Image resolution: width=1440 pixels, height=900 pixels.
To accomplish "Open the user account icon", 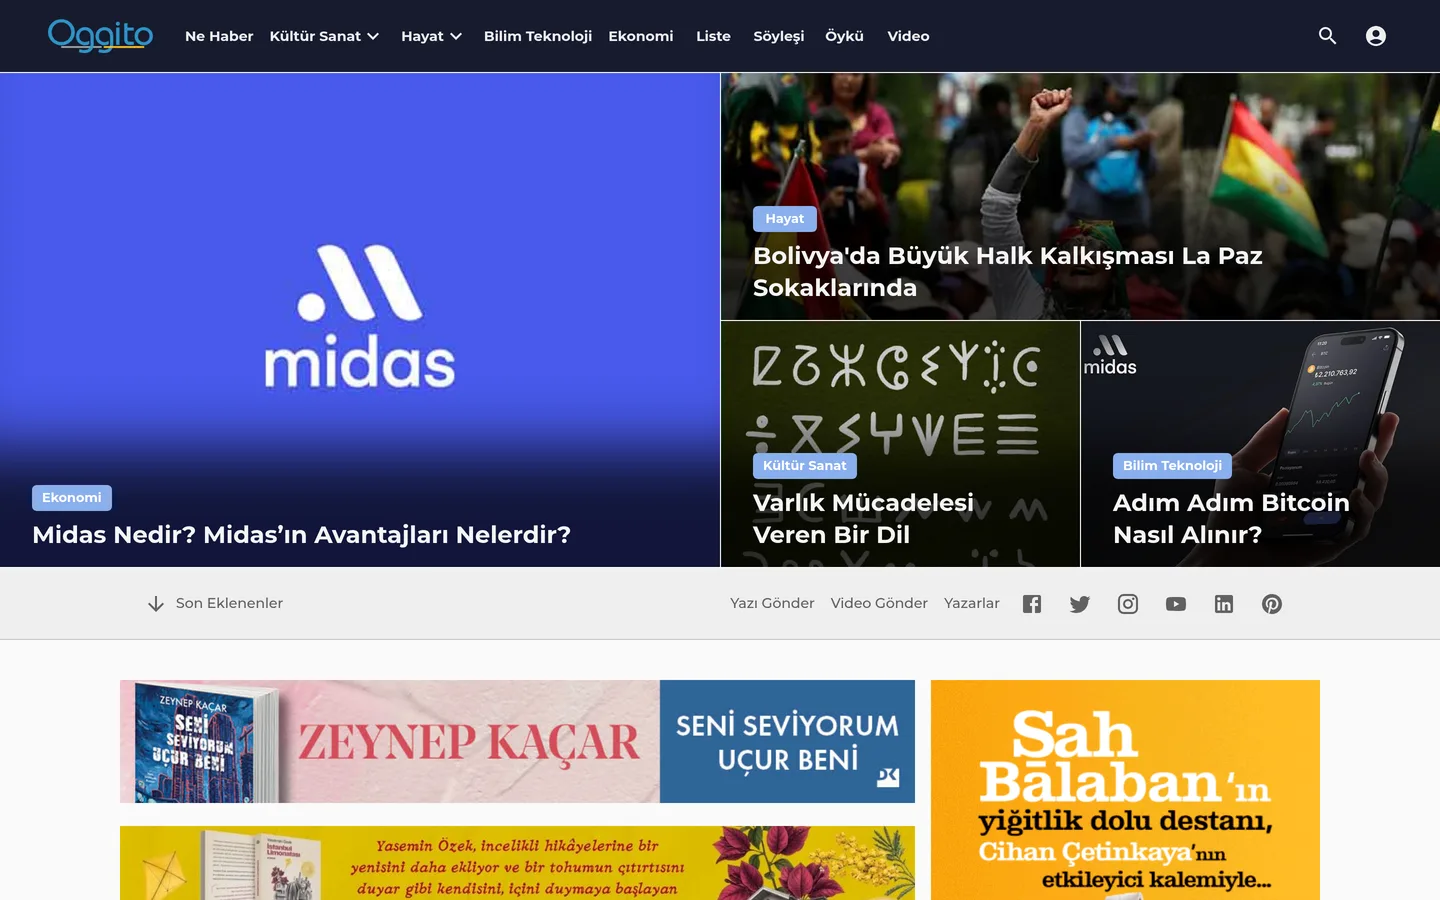I will click(x=1376, y=36).
